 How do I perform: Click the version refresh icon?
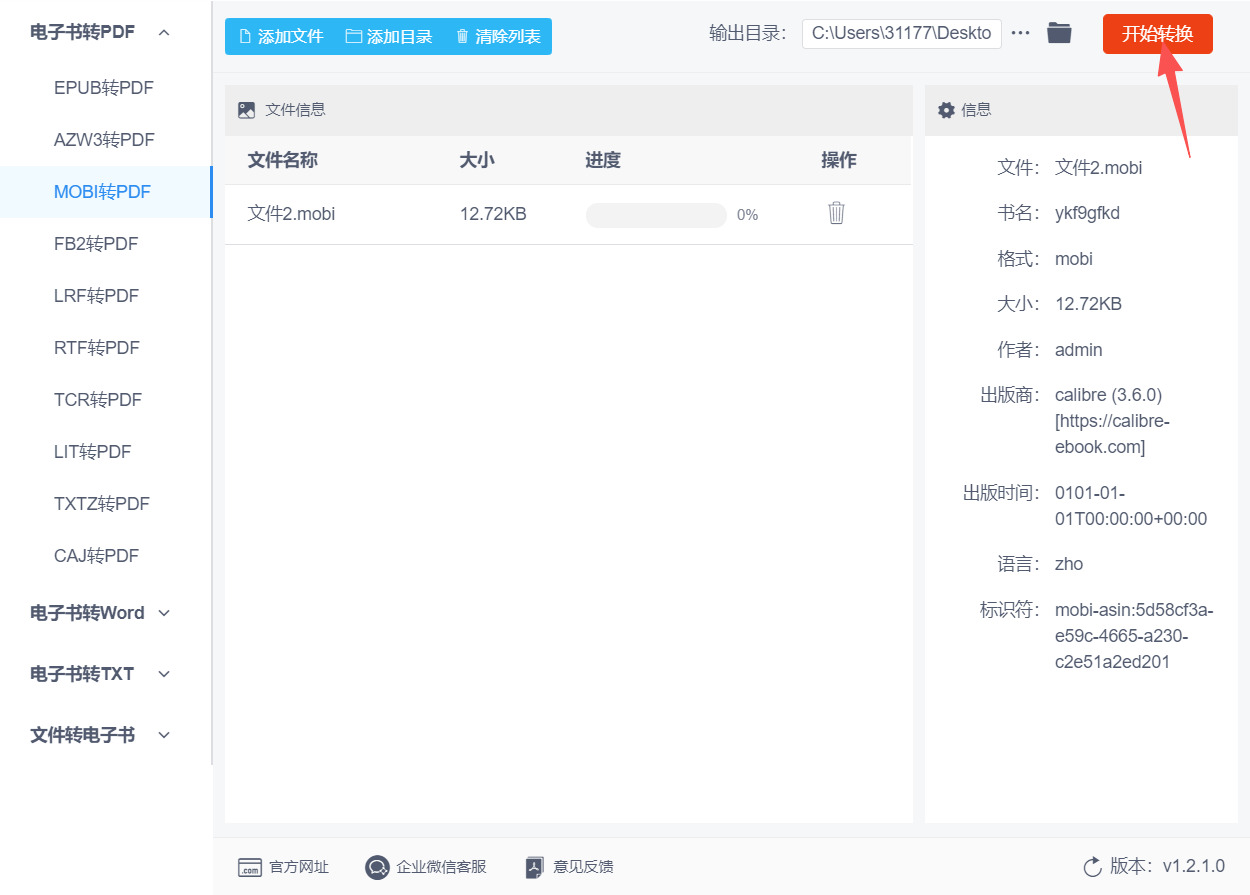(1092, 866)
